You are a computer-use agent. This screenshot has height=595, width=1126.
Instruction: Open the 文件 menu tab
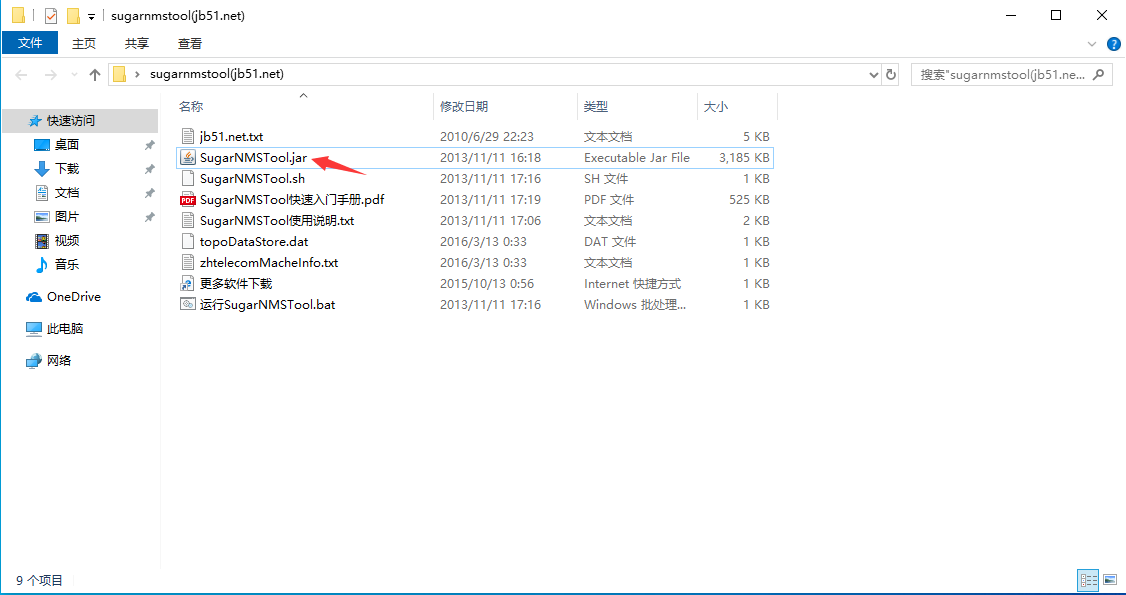click(30, 43)
